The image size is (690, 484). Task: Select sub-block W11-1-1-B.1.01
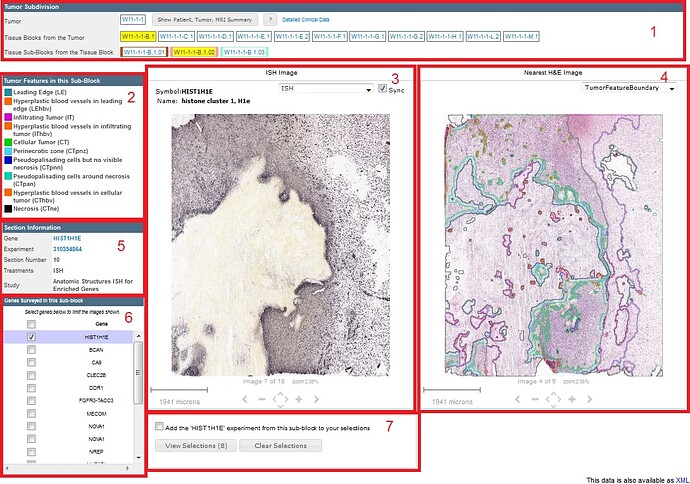click(144, 52)
